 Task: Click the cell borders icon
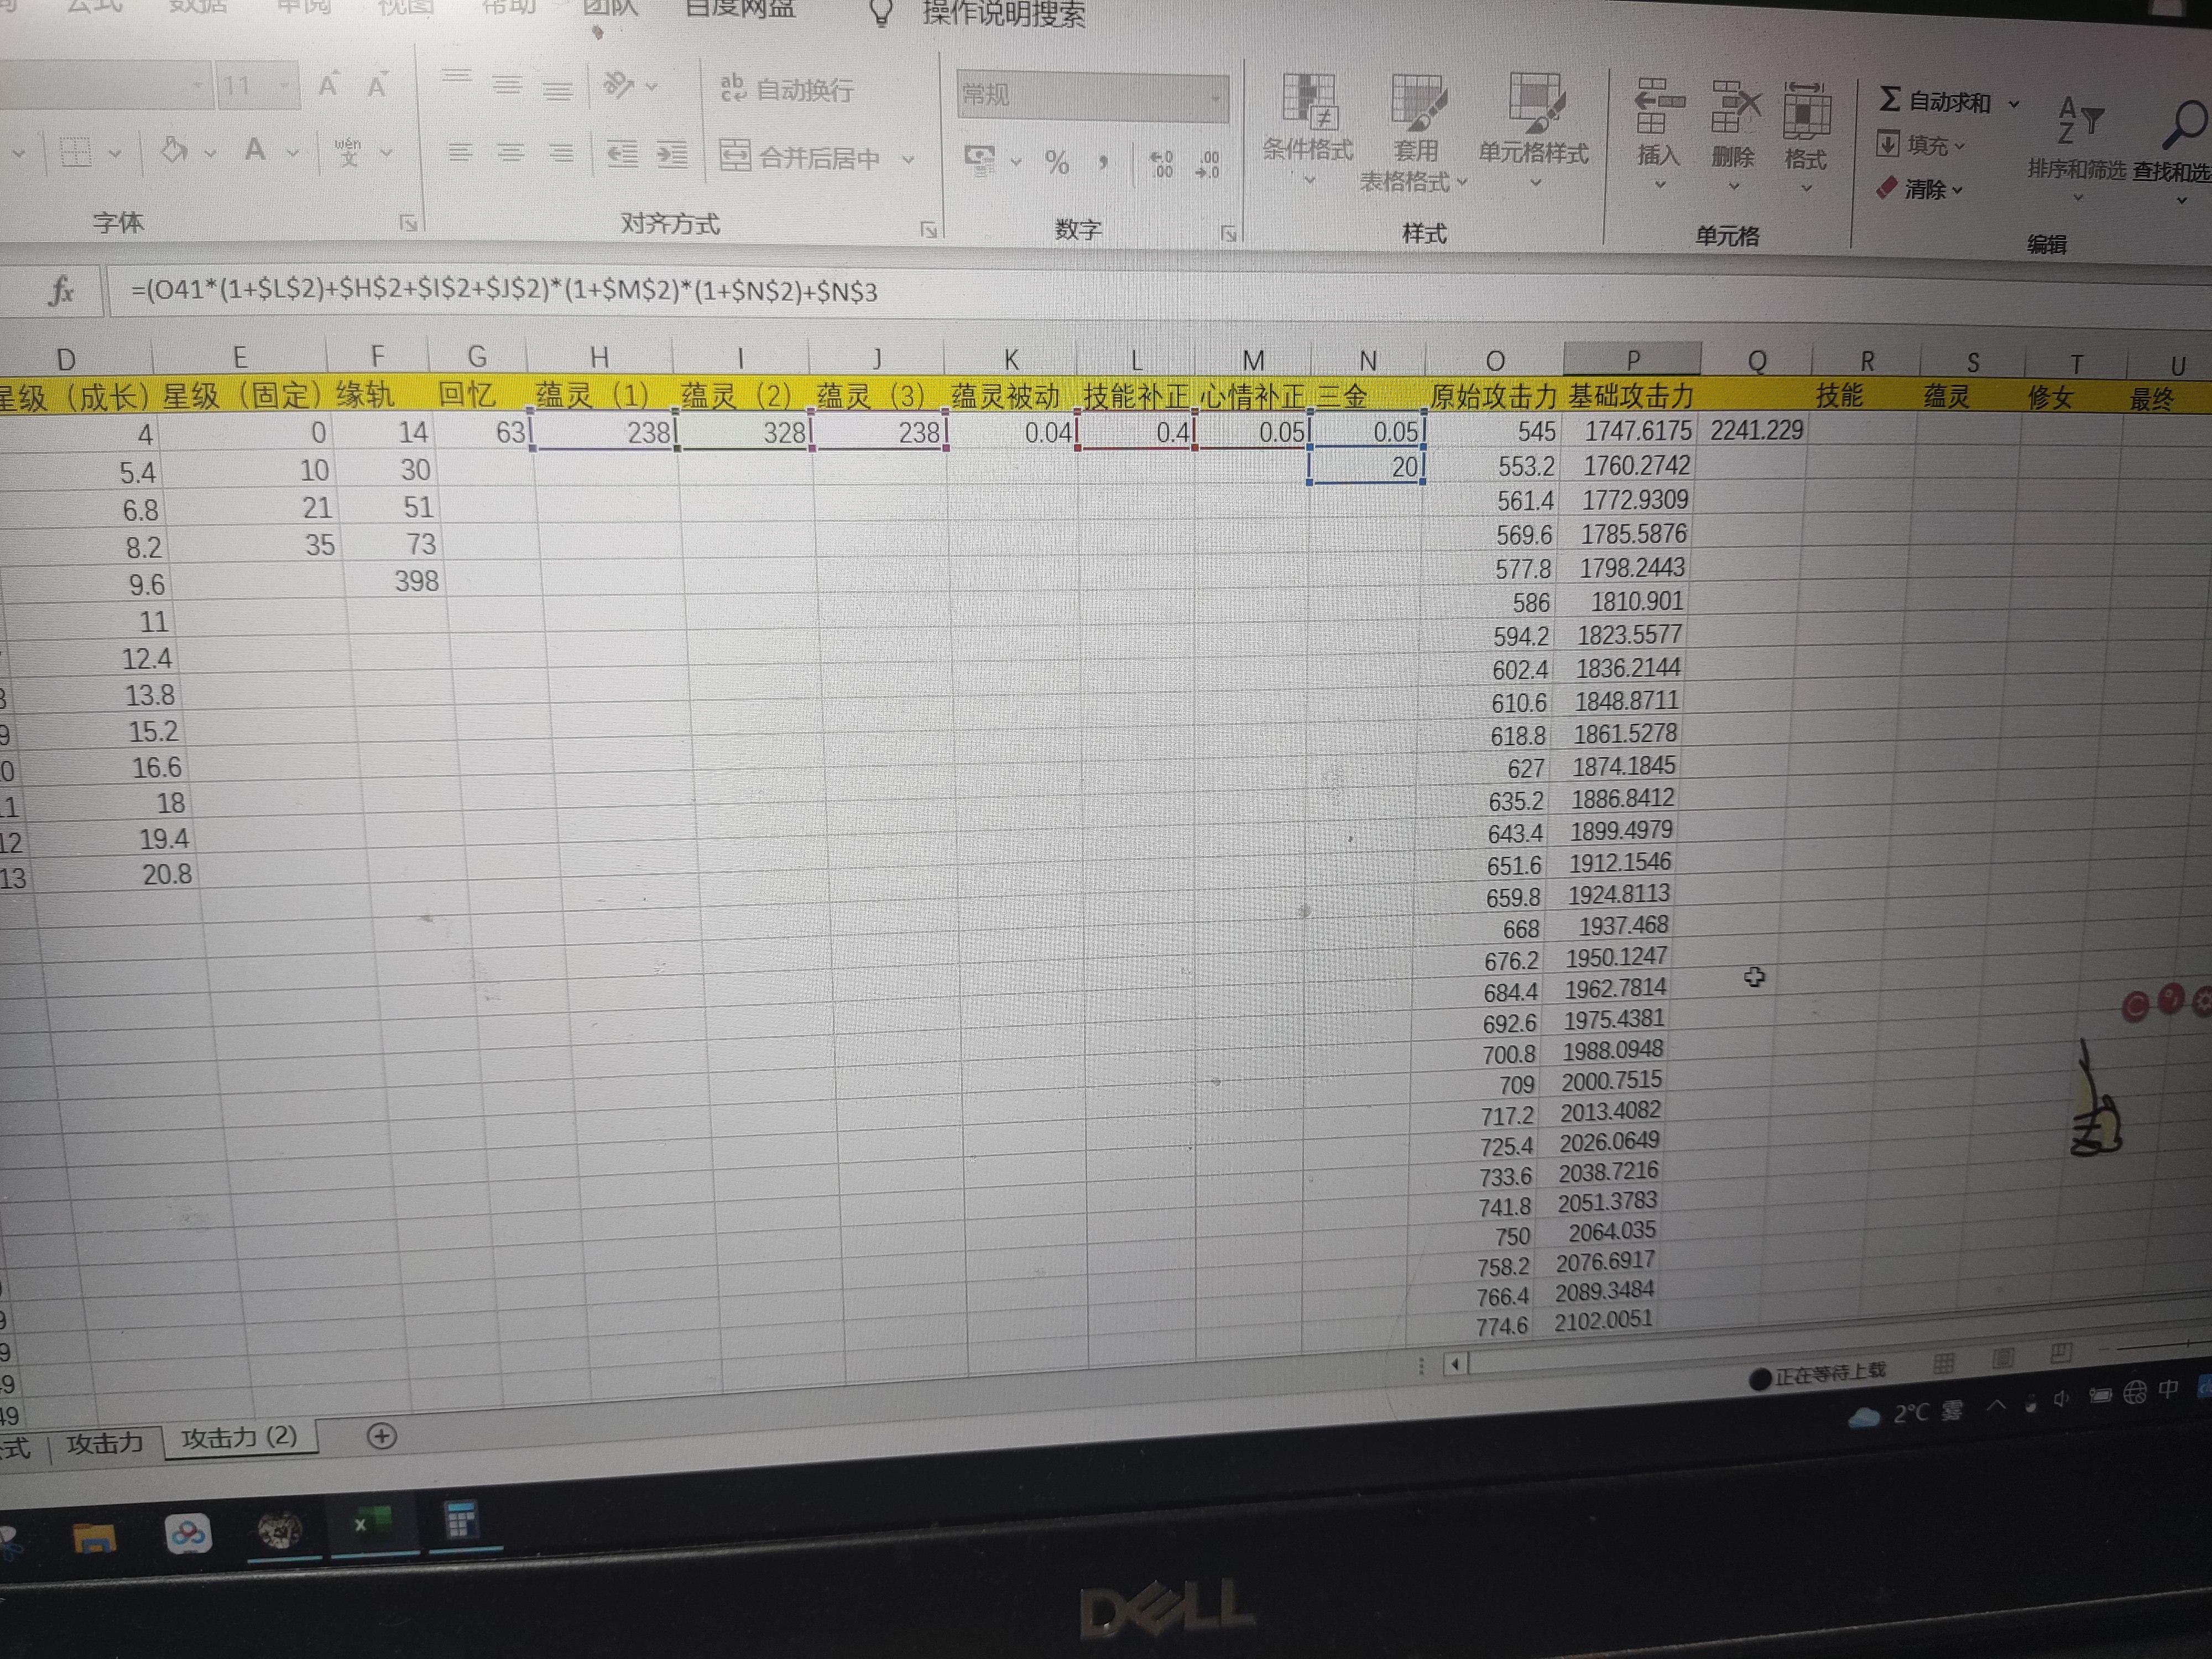pos(76,152)
